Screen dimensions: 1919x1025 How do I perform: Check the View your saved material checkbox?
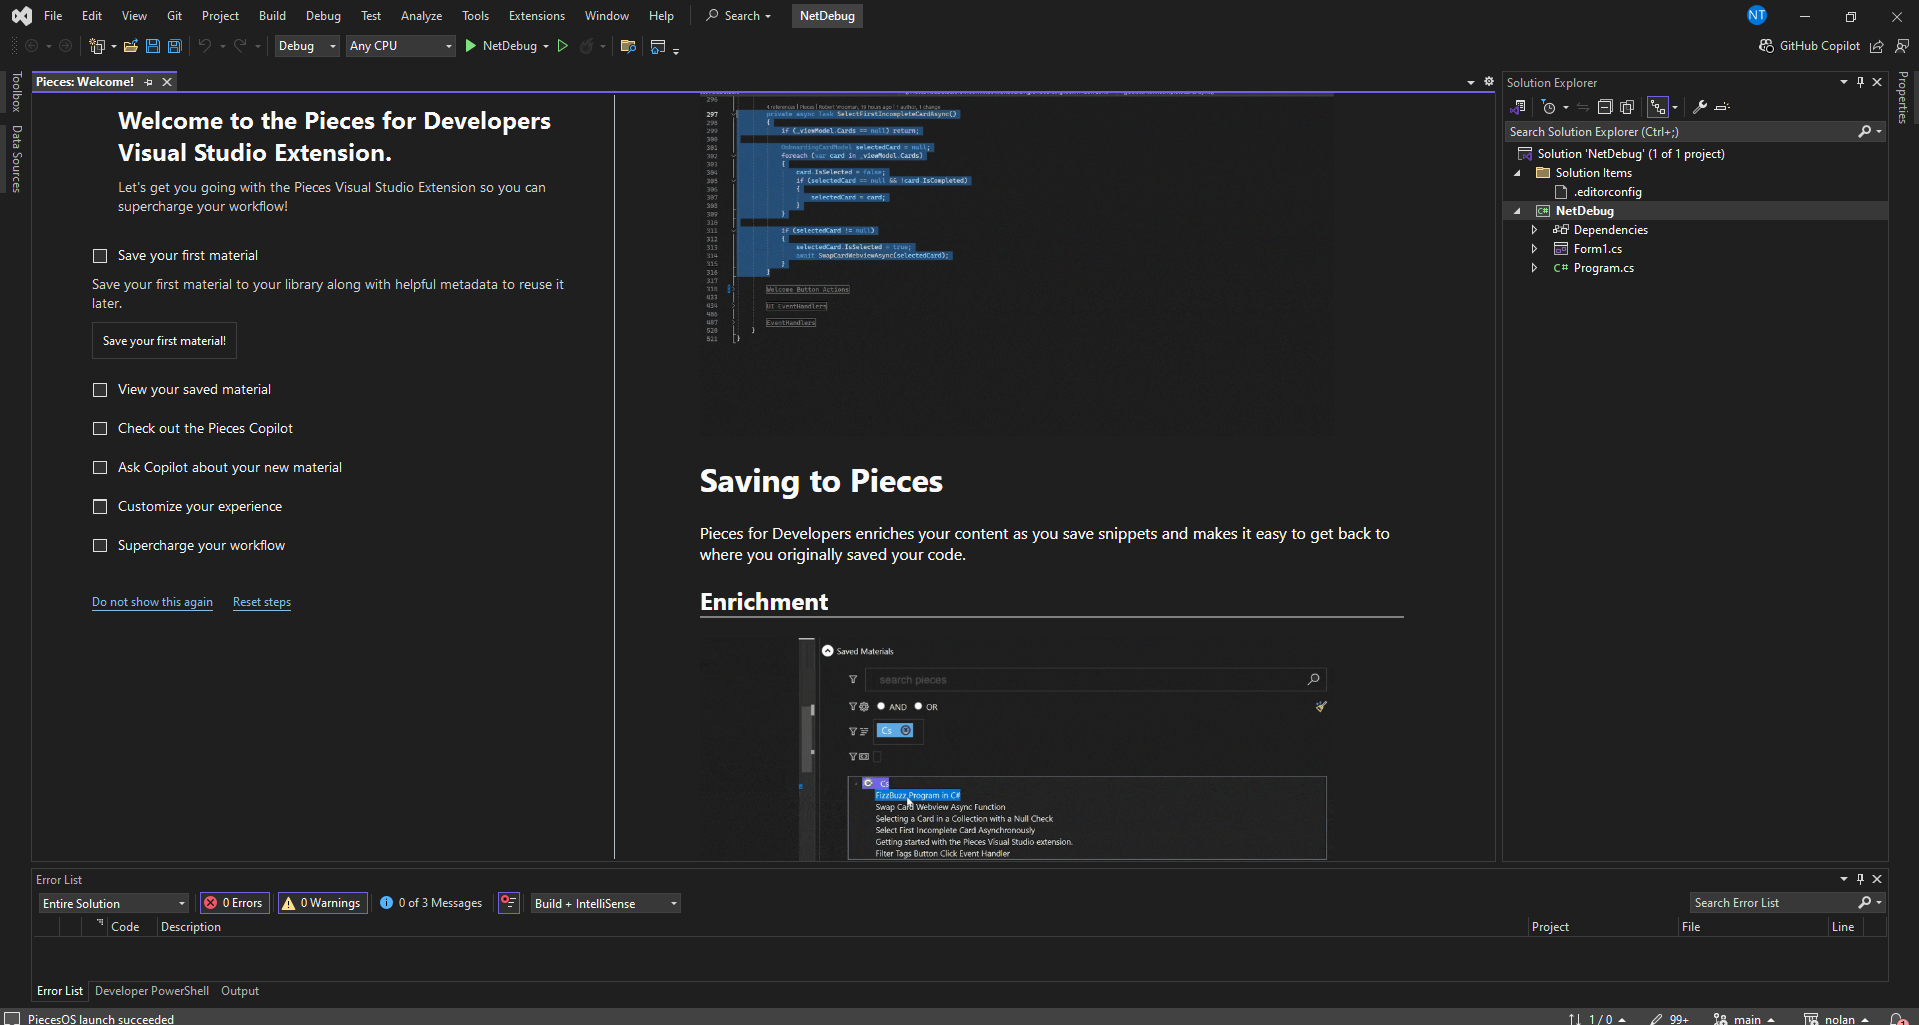[x=100, y=390]
